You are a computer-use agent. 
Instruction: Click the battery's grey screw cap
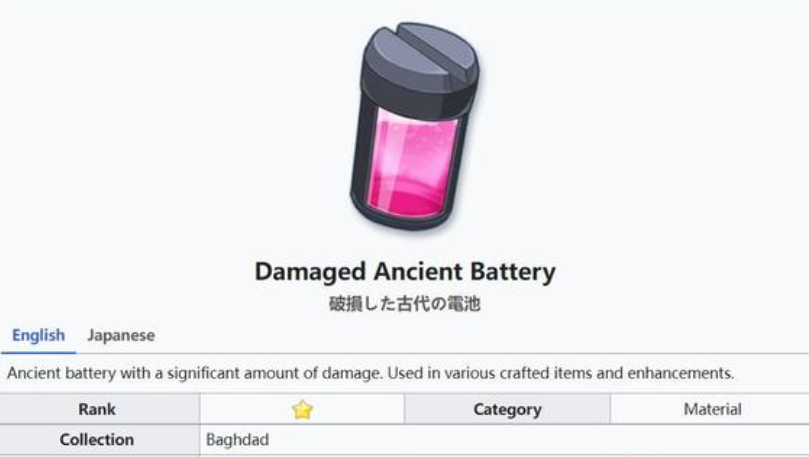(420, 67)
